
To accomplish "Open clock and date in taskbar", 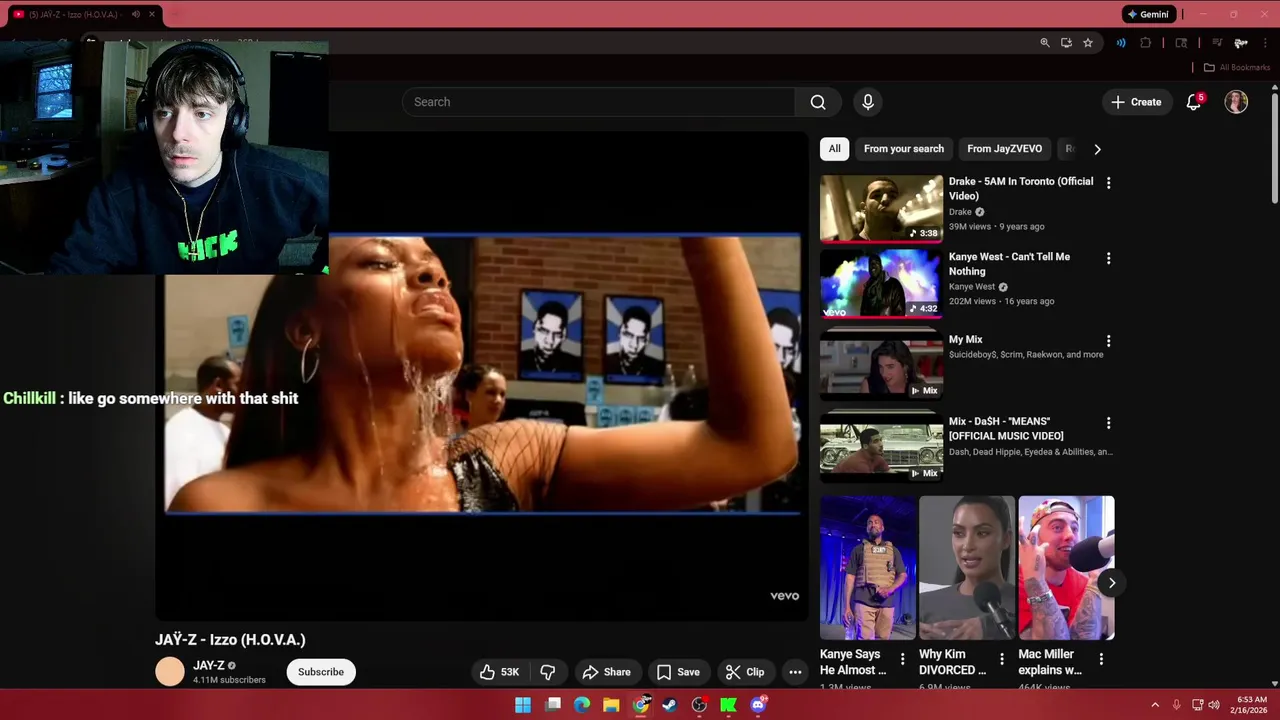I will pos(1251,705).
